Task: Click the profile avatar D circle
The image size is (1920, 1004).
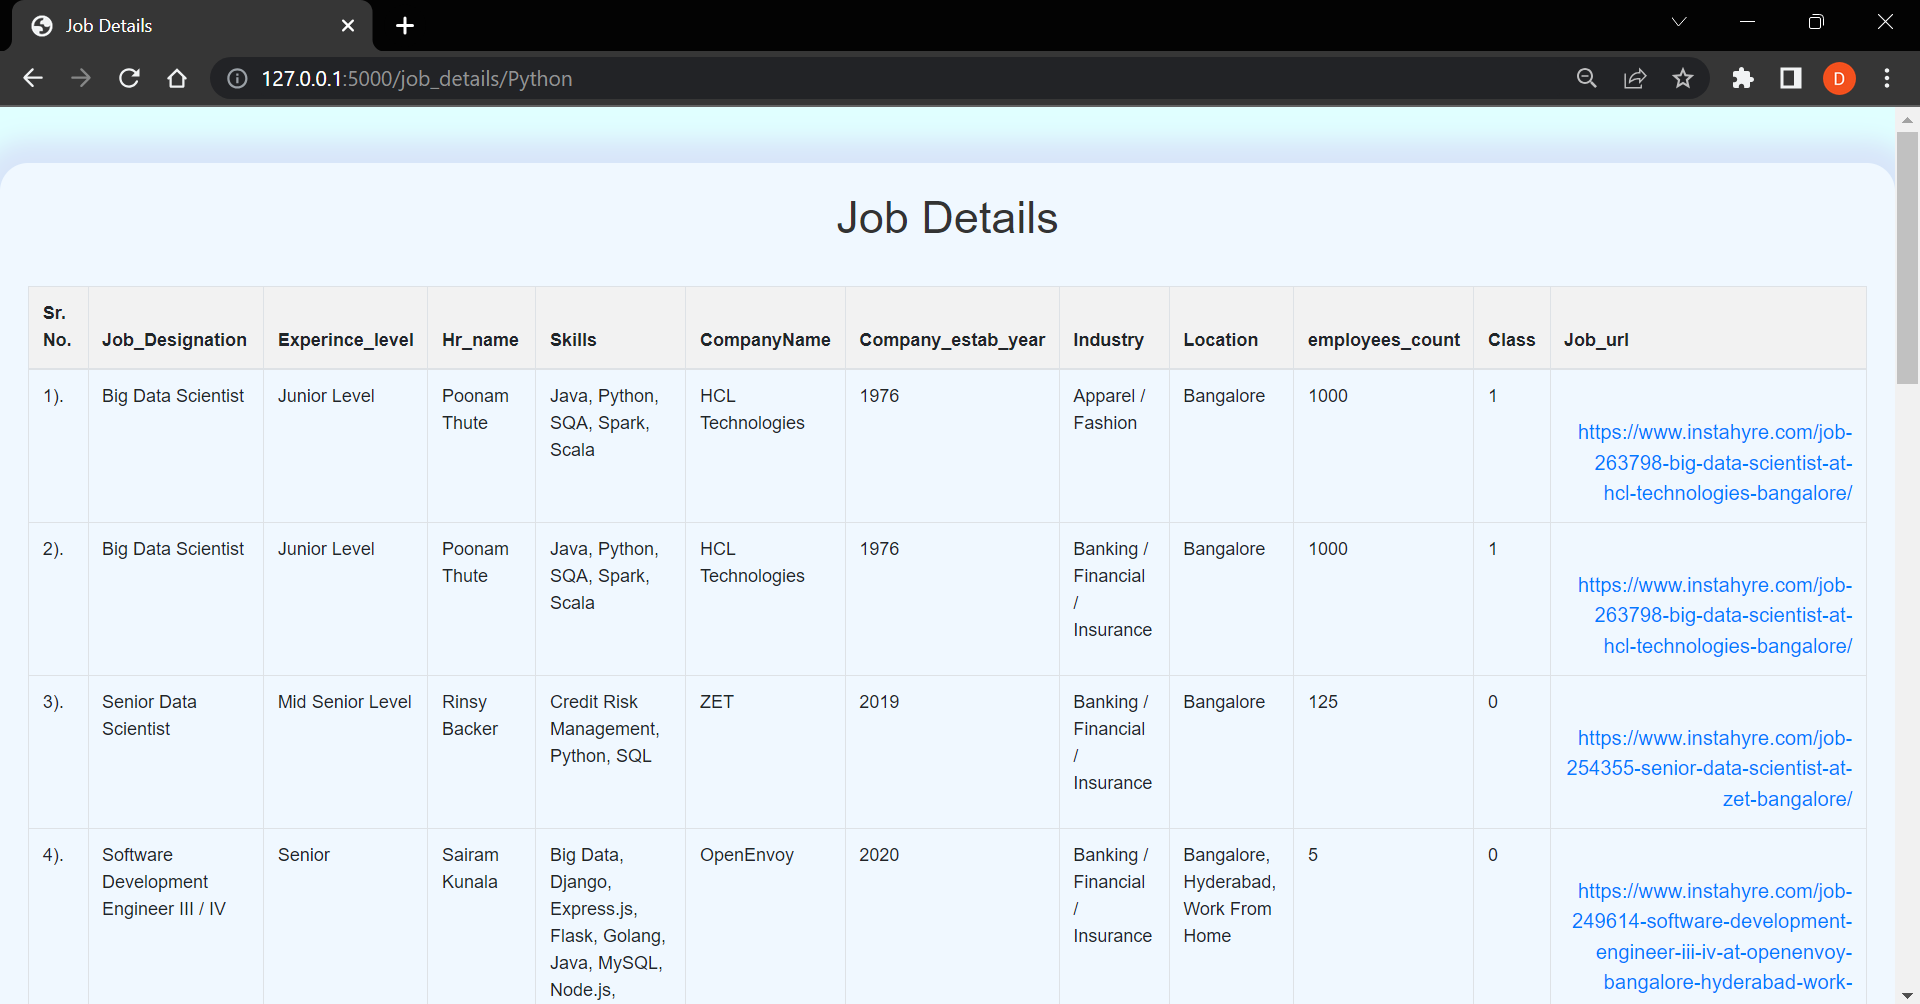Action: click(1839, 78)
